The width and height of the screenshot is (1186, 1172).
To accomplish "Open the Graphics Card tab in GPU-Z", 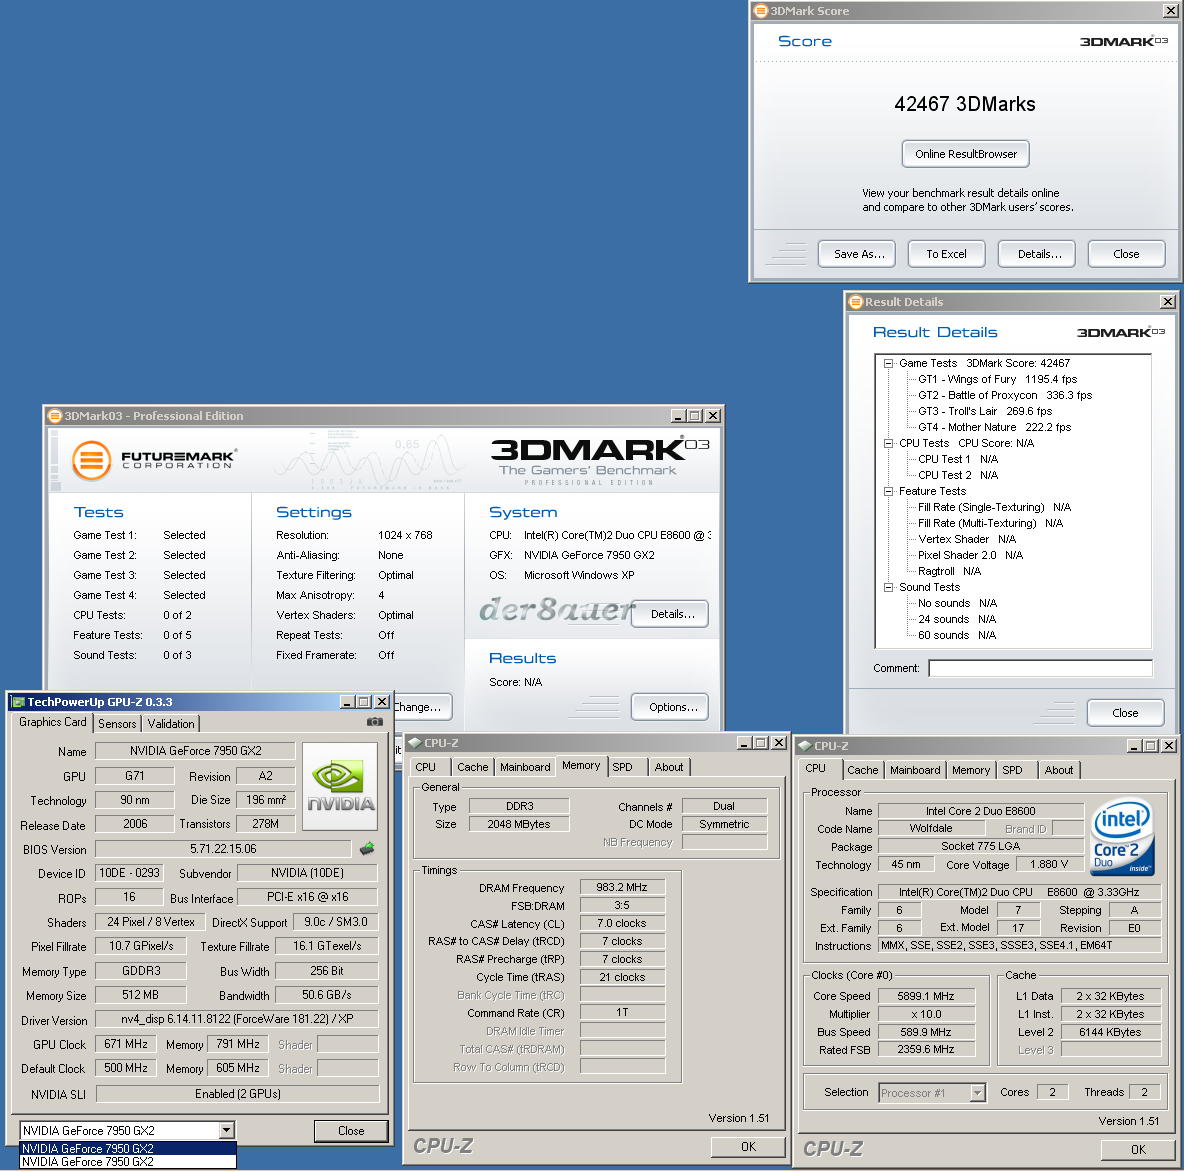I will coord(53,722).
